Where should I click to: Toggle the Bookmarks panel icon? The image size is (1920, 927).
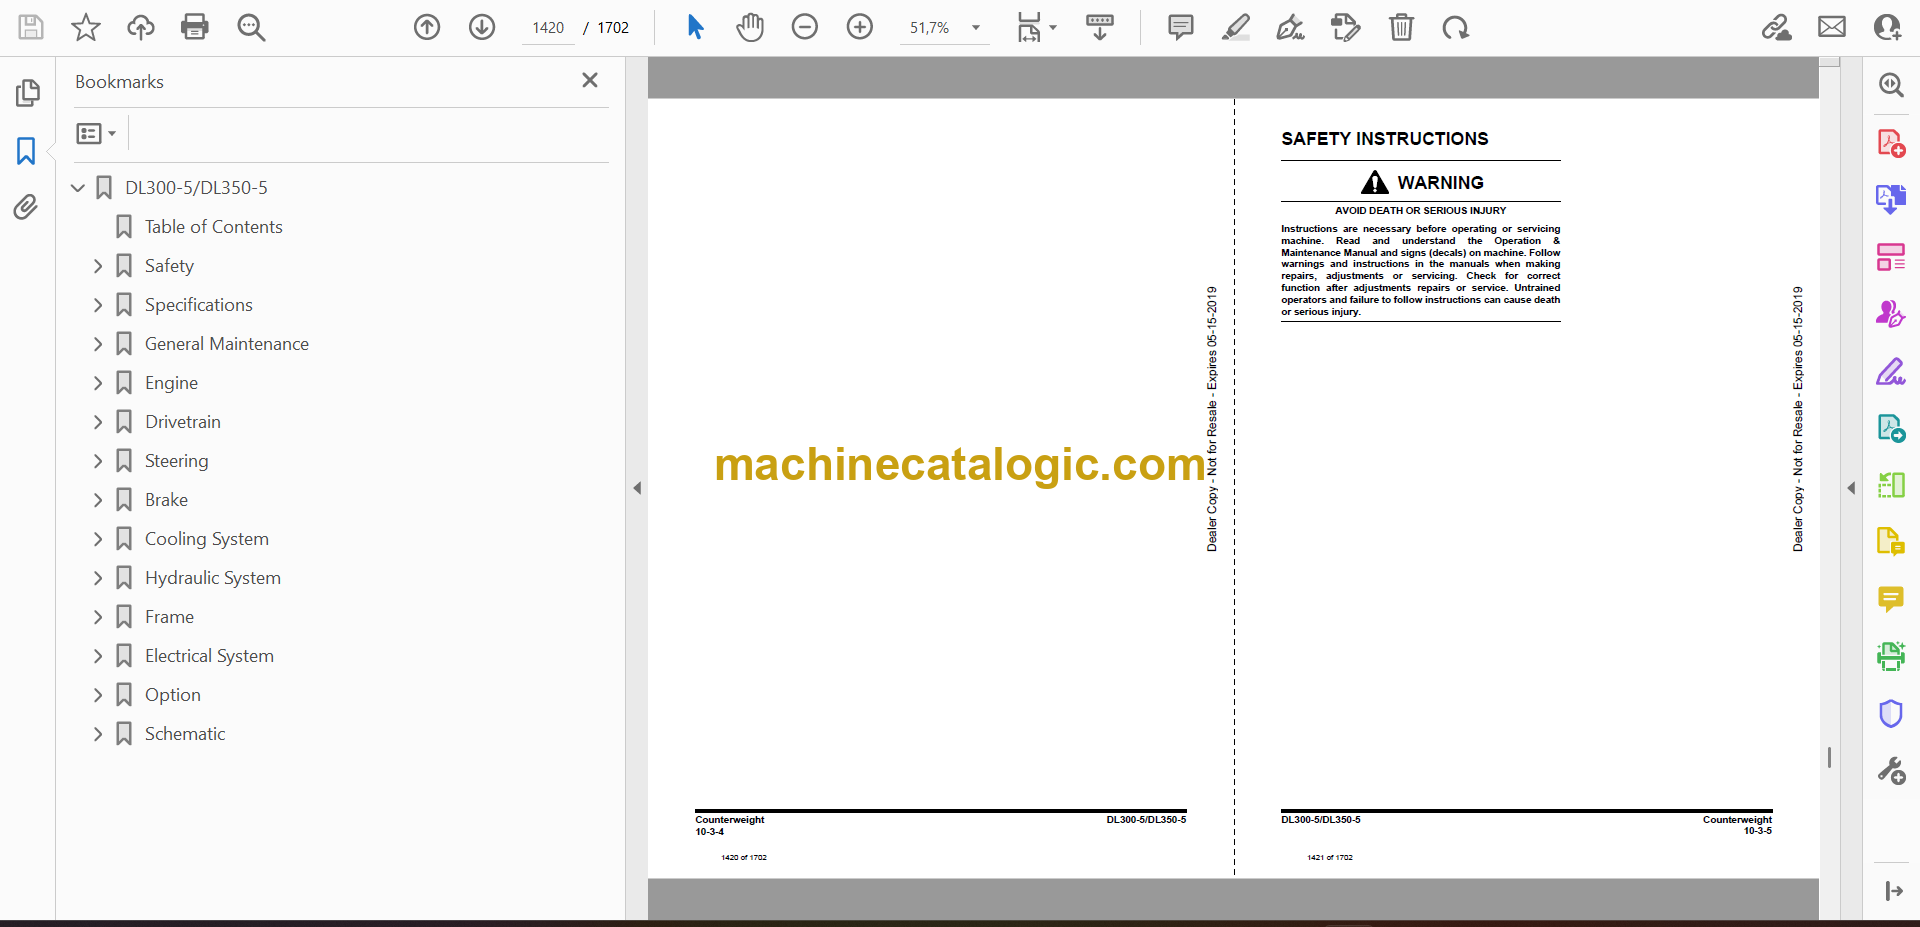[27, 151]
